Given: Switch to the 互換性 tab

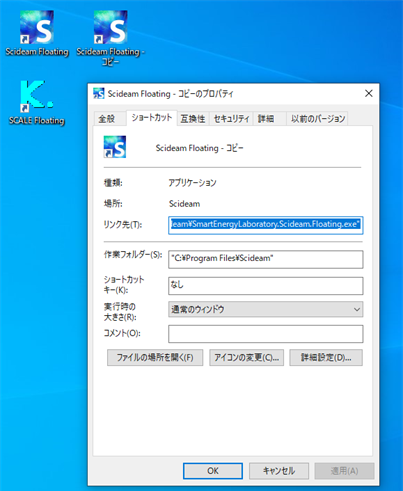Looking at the screenshot, I should pos(193,119).
